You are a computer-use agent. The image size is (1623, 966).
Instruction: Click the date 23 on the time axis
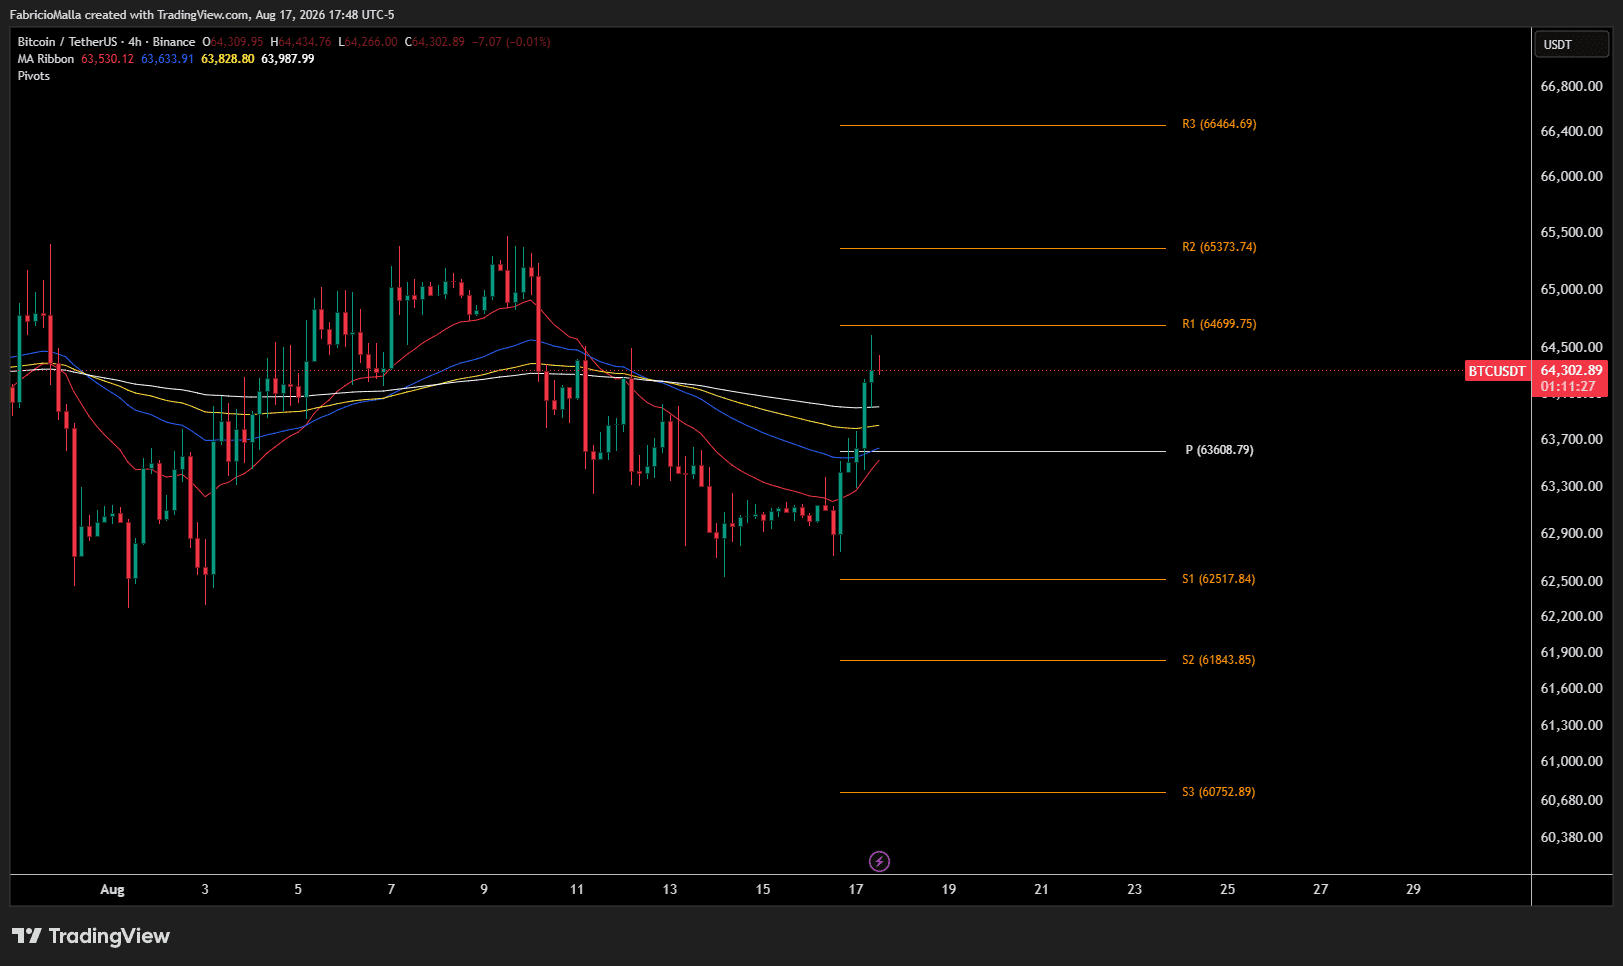tap(1135, 889)
